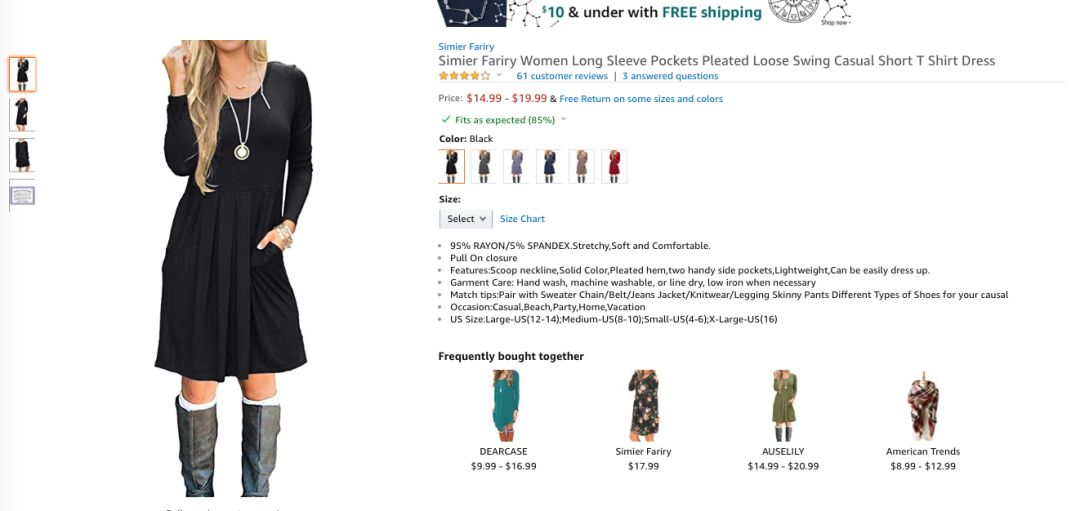Click the DEARCASE teal dress product image
The image size is (1080, 511).
(x=504, y=406)
